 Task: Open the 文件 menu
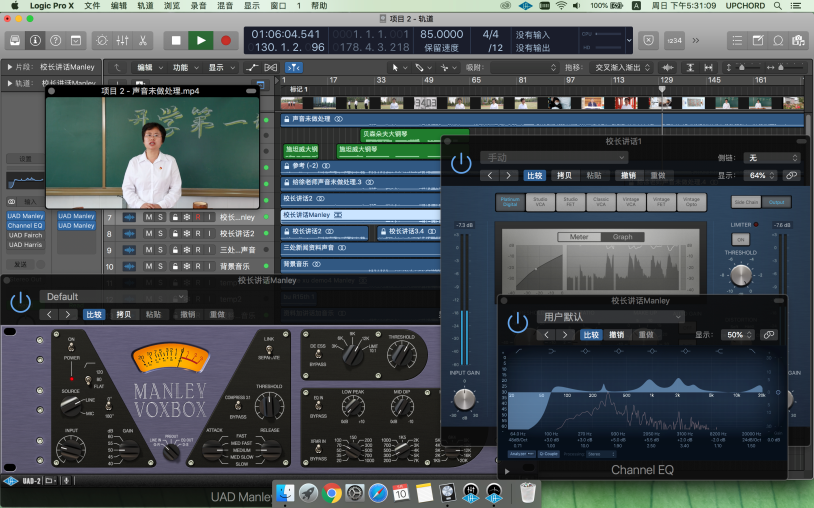point(92,6)
